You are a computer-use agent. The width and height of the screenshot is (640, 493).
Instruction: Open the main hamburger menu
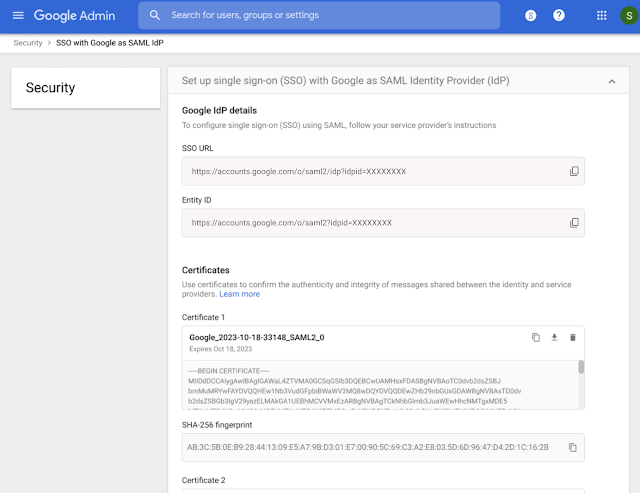coord(18,16)
